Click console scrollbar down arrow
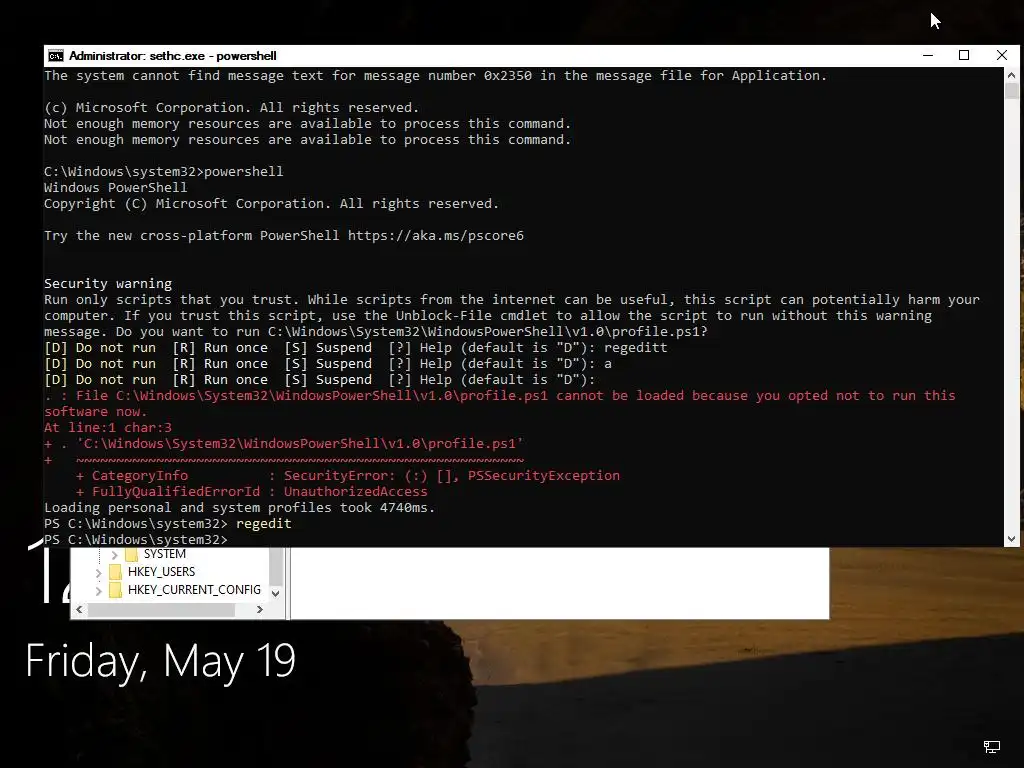The width and height of the screenshot is (1024, 768). coord(1012,539)
